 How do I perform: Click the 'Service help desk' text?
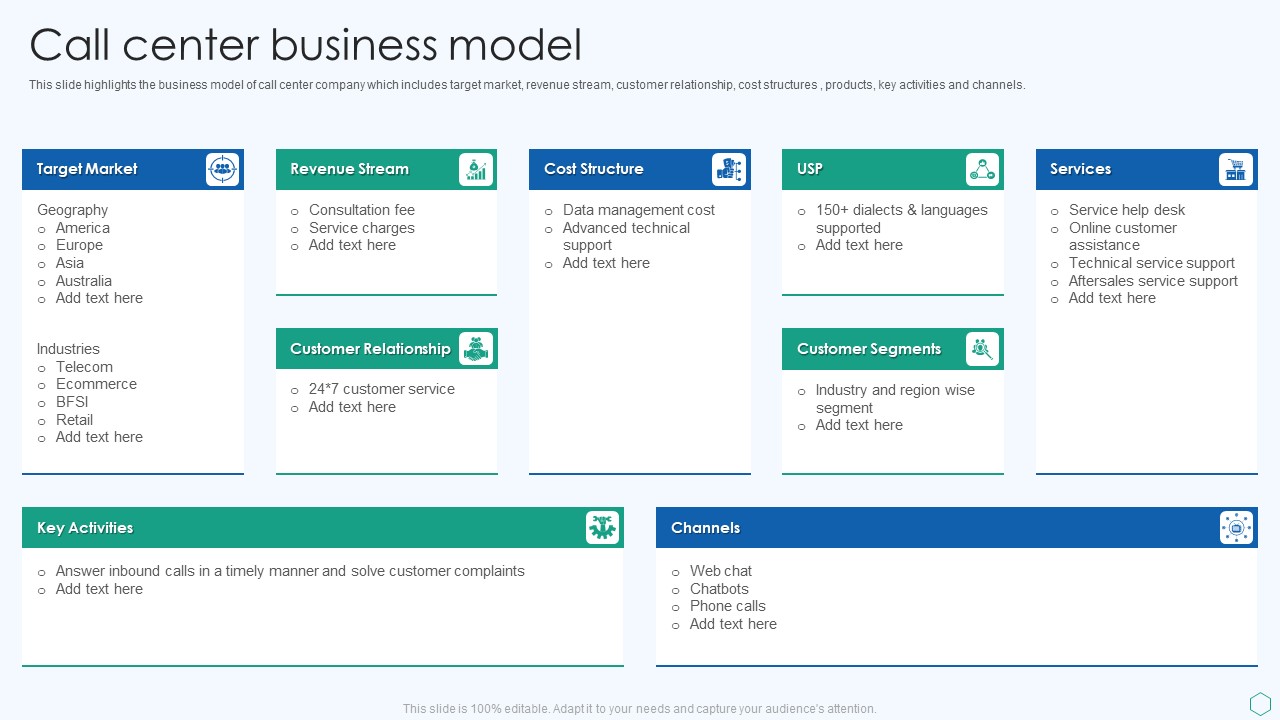click(x=1127, y=210)
